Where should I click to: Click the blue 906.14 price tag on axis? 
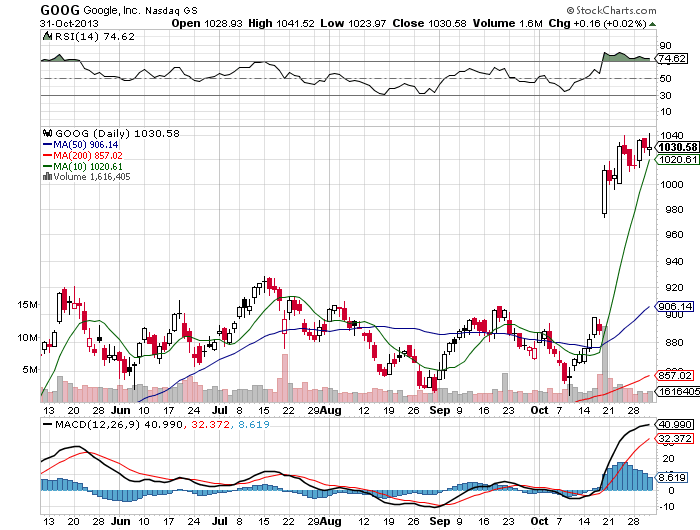pyautogui.click(x=675, y=306)
